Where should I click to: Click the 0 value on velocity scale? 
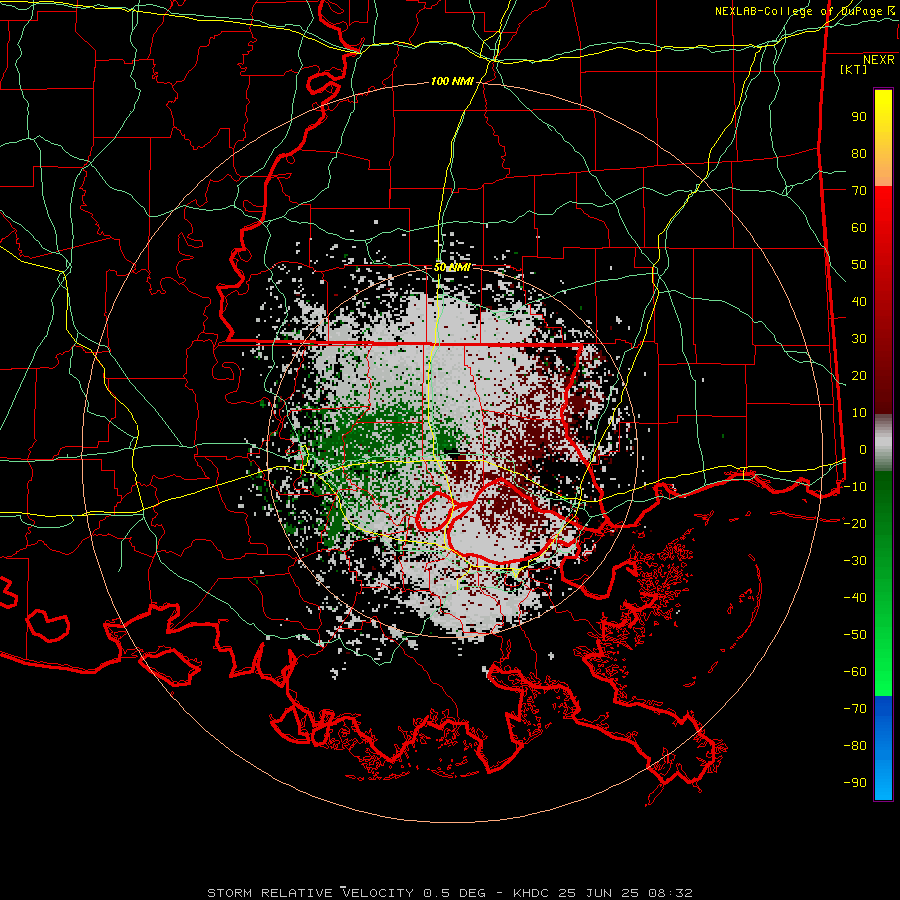pyautogui.click(x=863, y=449)
